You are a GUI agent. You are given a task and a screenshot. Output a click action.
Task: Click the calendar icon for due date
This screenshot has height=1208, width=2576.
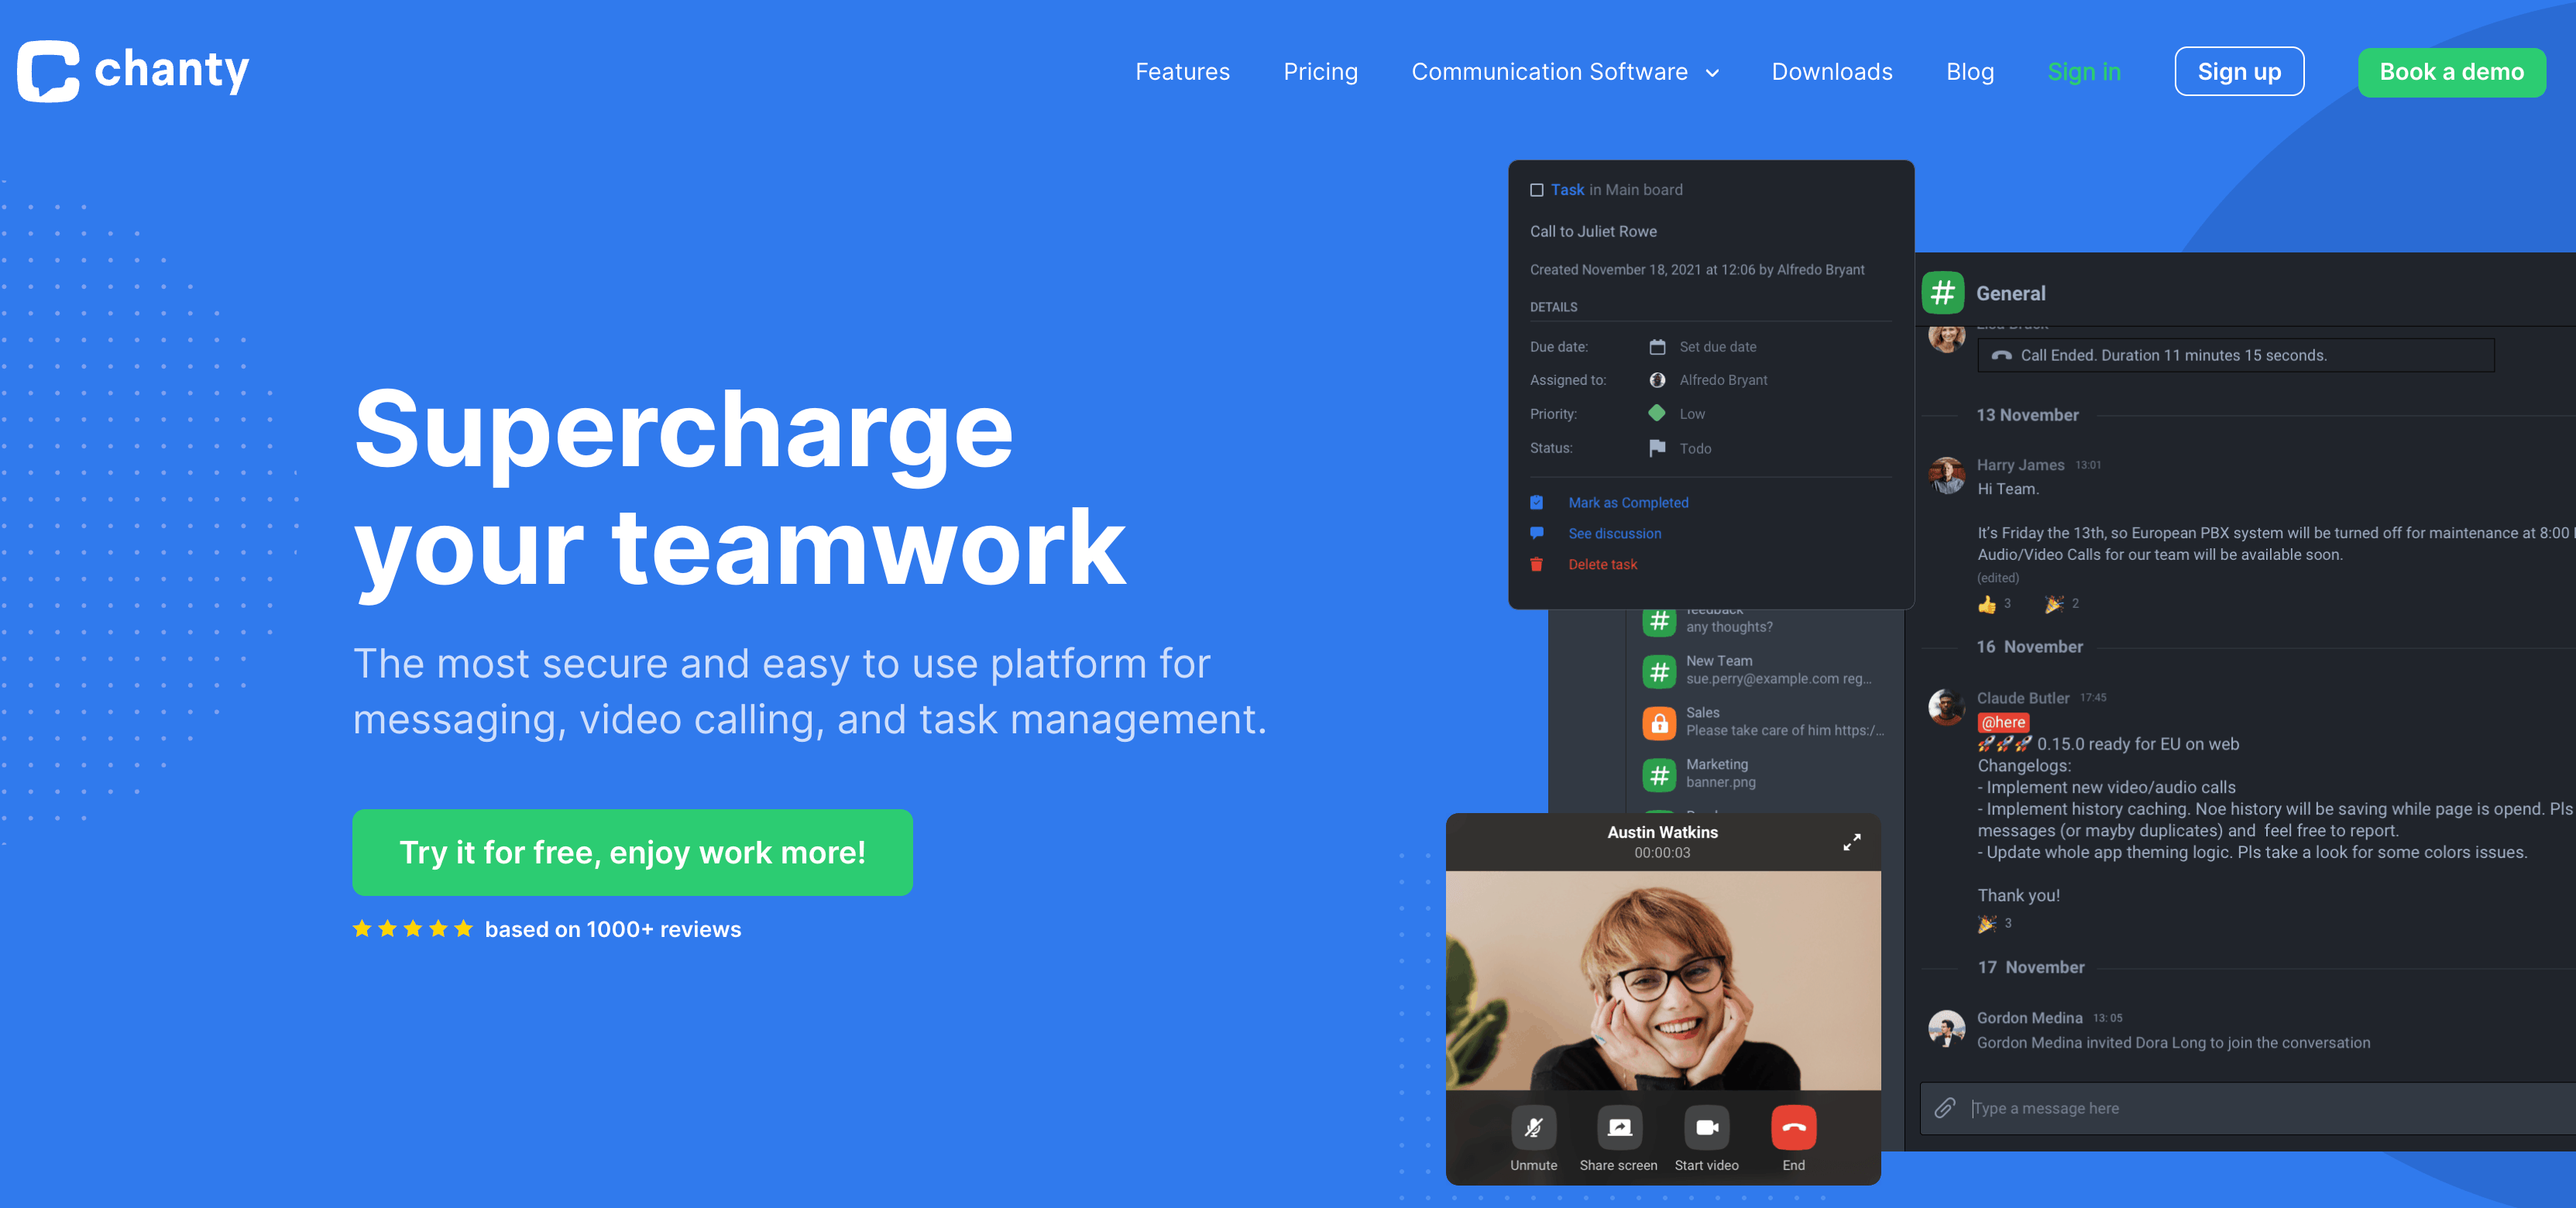coord(1657,347)
